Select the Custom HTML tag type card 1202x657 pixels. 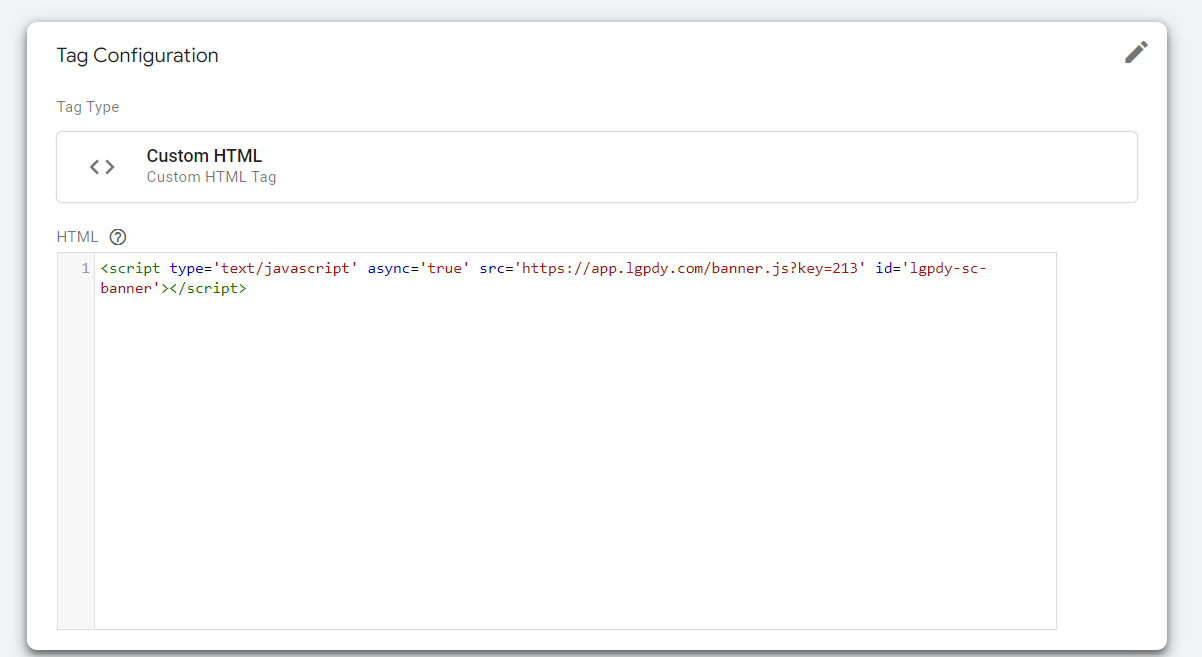click(x=597, y=167)
